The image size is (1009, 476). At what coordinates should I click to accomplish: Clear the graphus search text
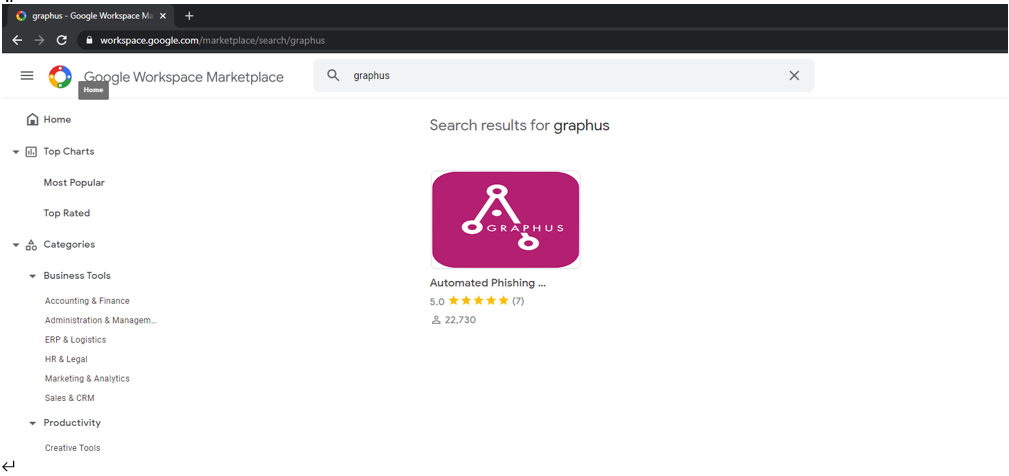coord(794,75)
